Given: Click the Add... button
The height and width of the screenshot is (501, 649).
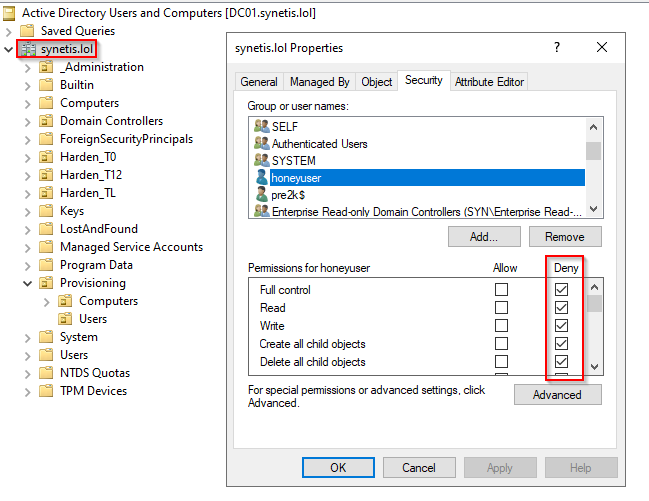Looking at the screenshot, I should [484, 237].
